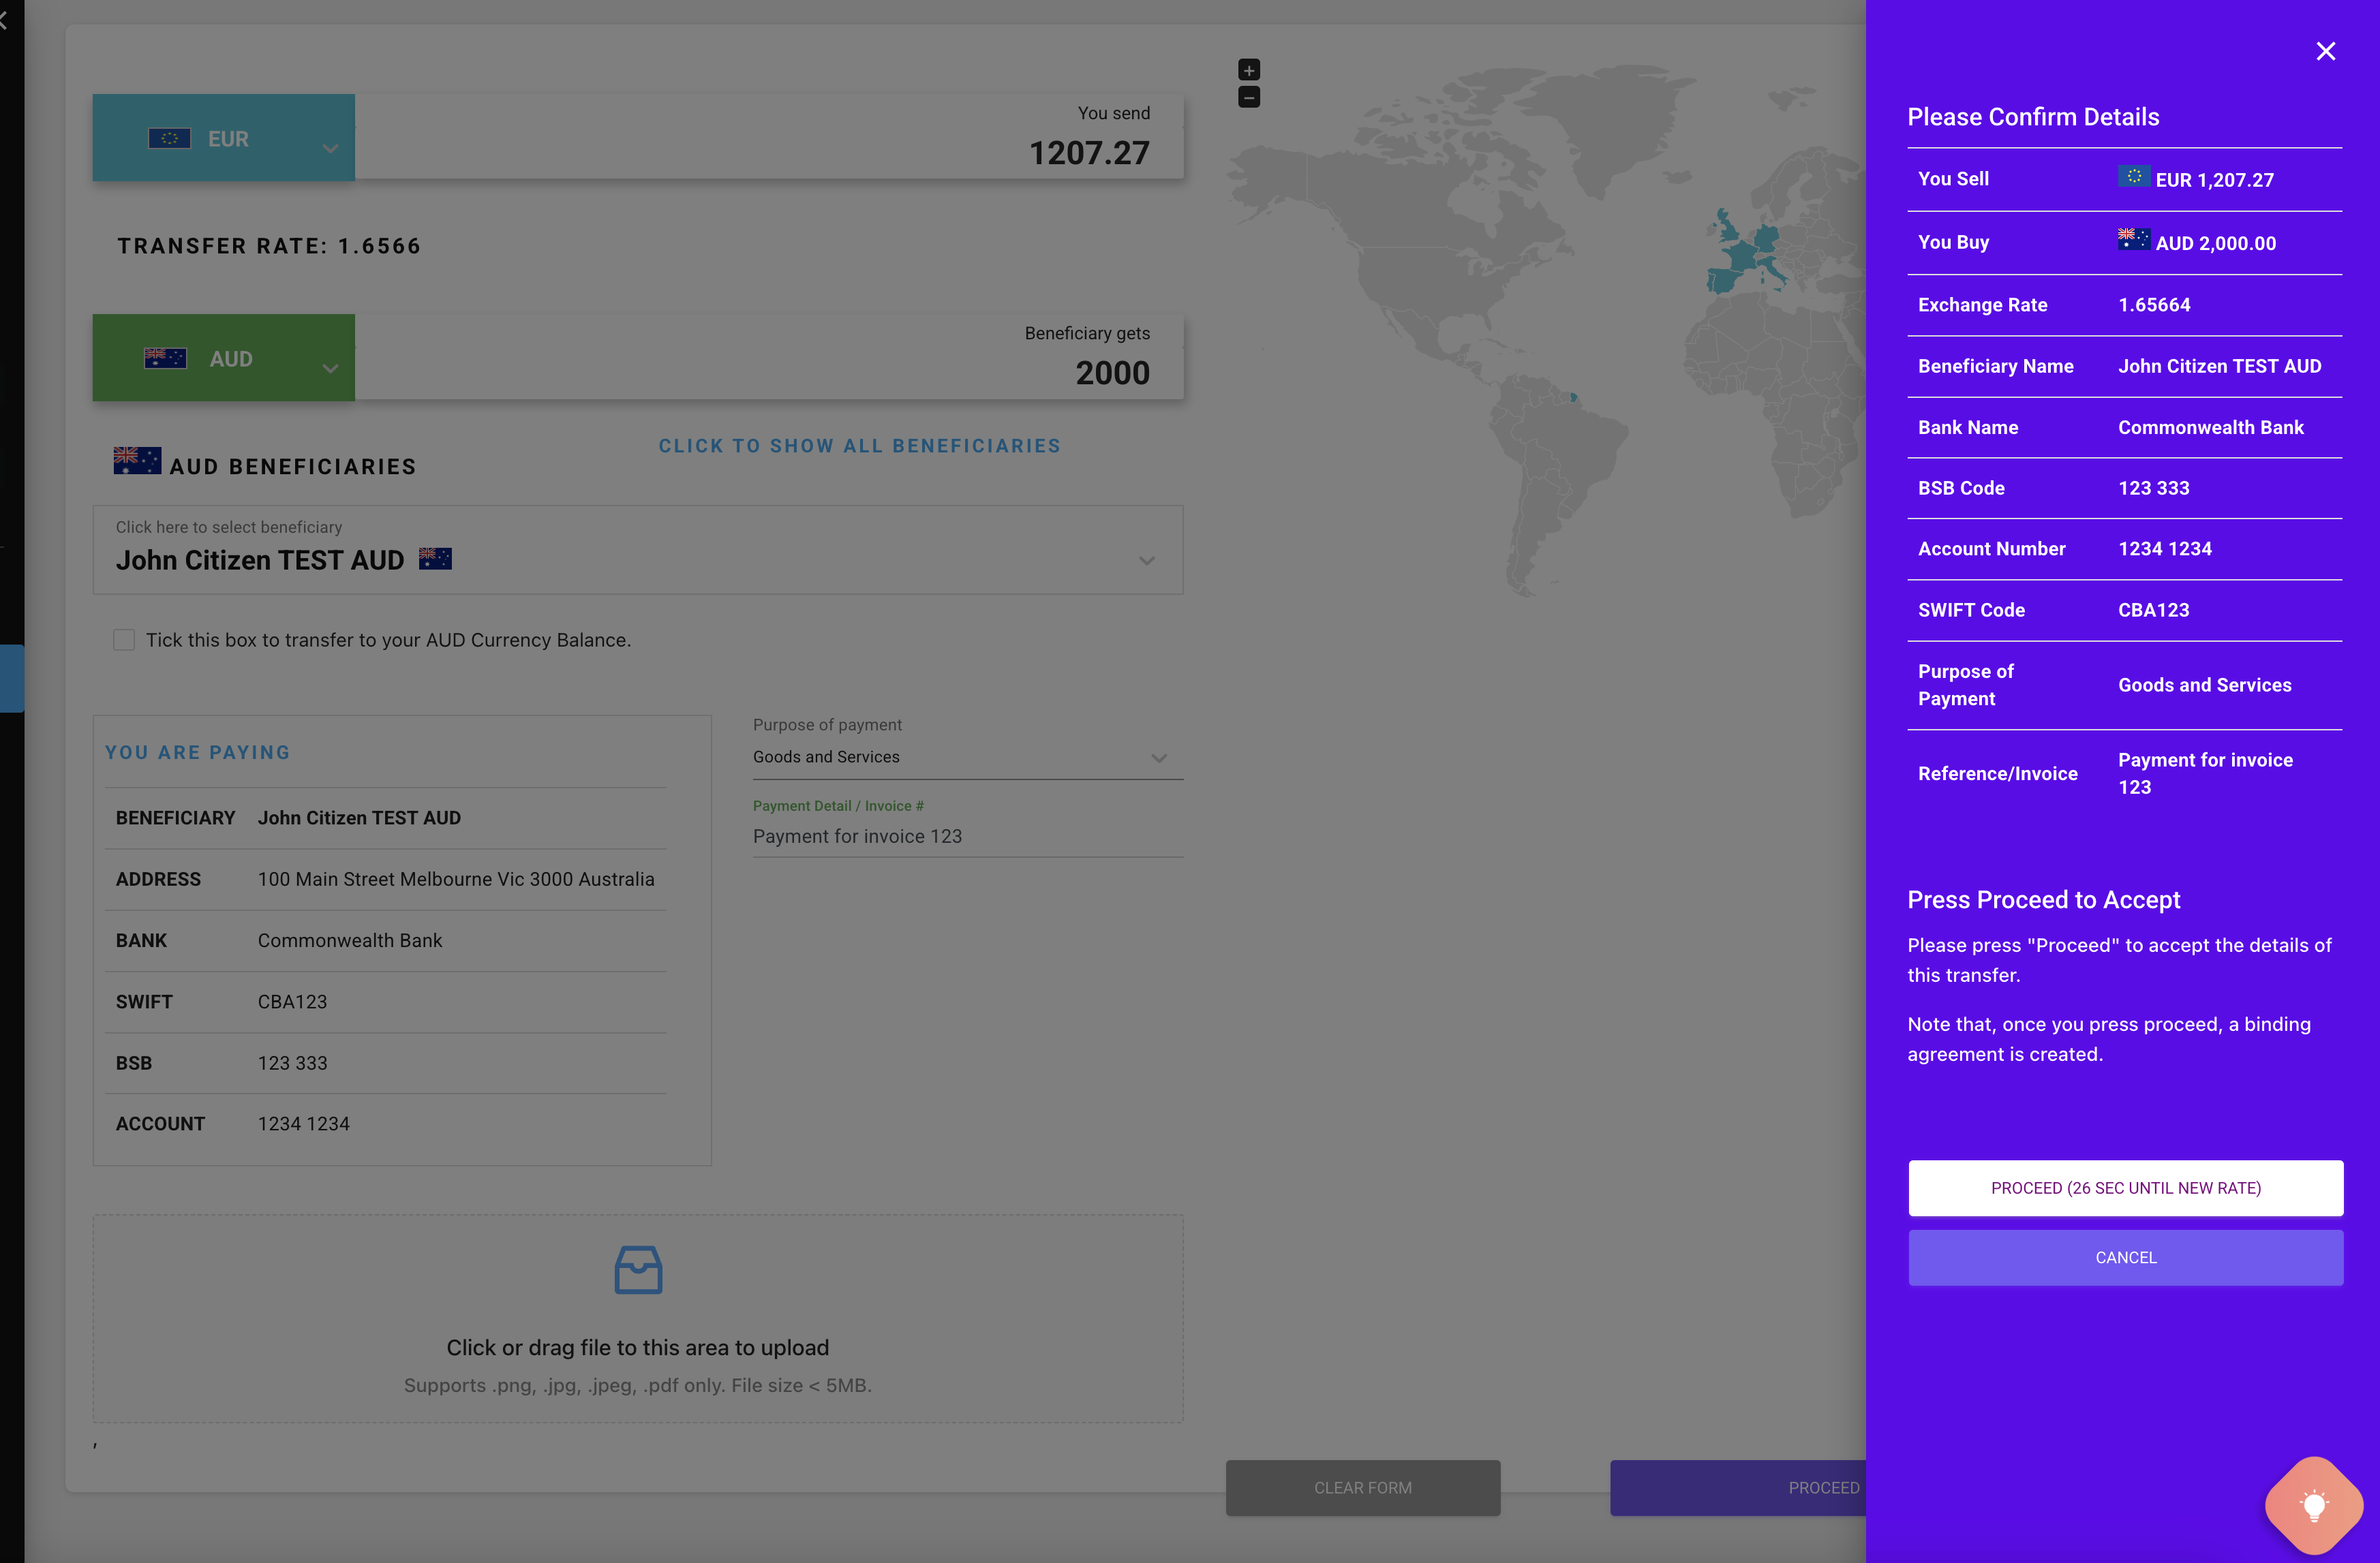Click the lightbulb help icon

[2313, 1504]
